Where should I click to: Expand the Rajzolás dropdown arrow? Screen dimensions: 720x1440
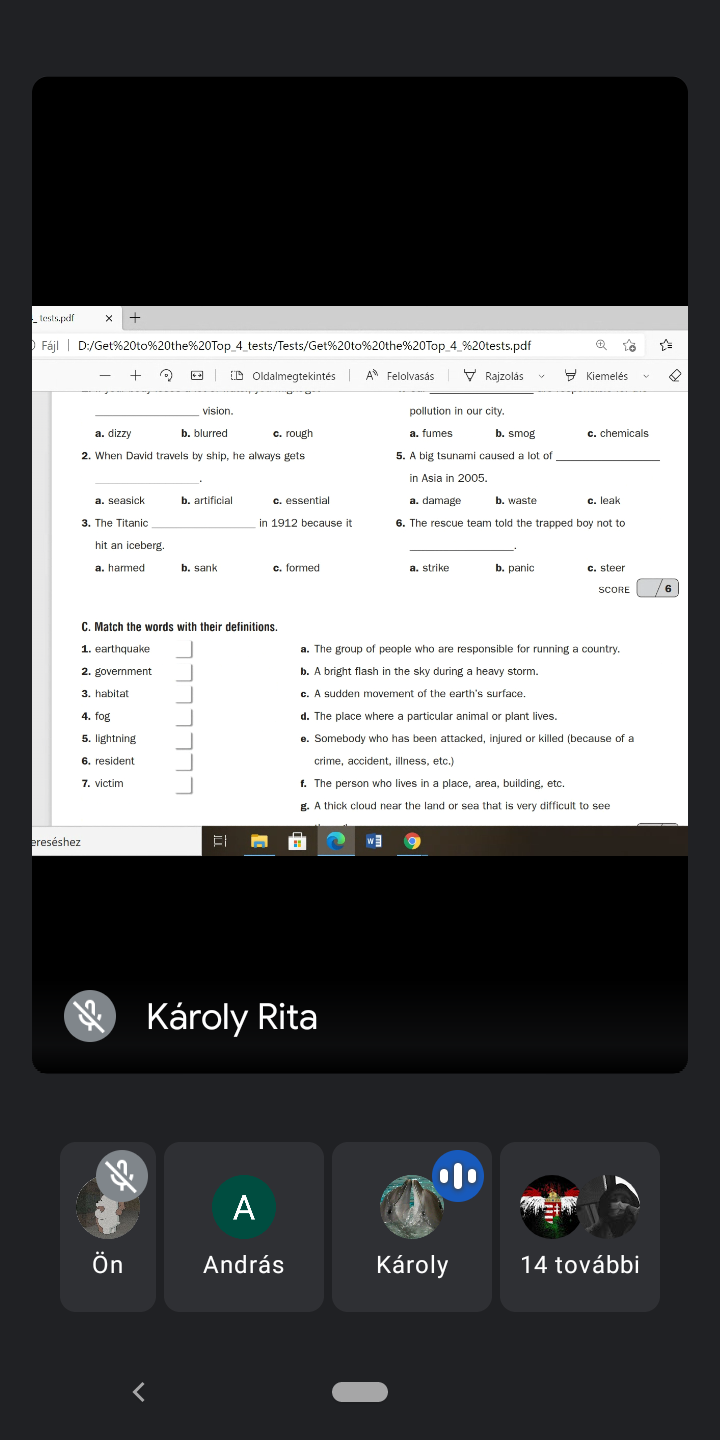pos(542,376)
